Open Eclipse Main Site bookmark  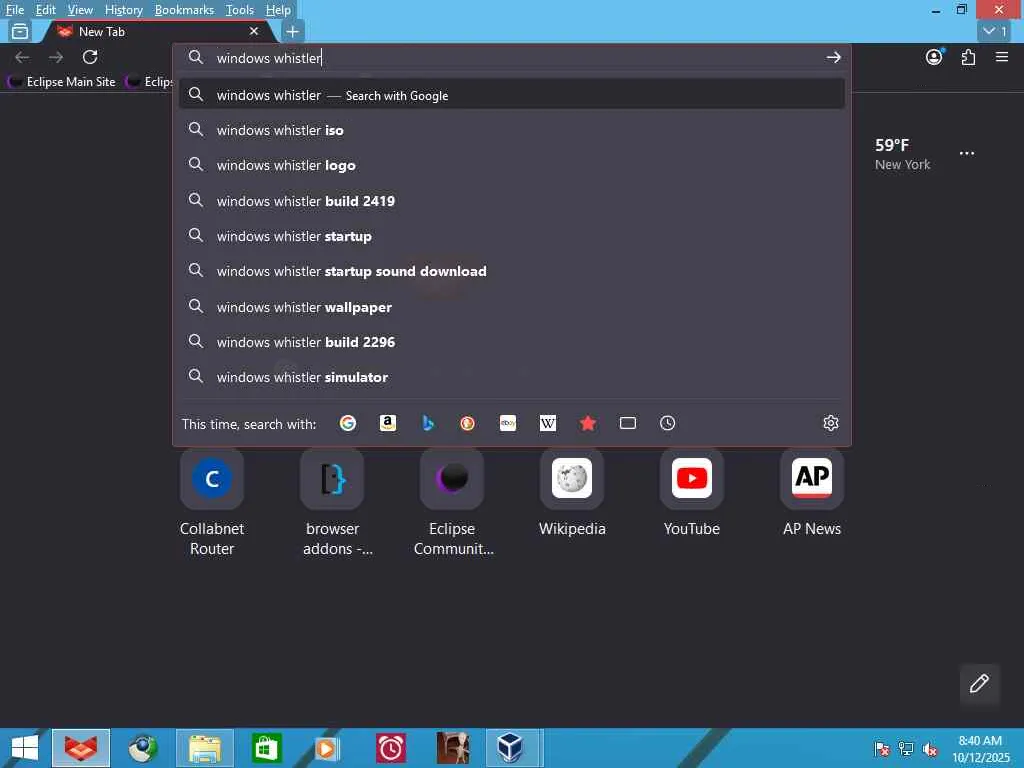[x=62, y=82]
